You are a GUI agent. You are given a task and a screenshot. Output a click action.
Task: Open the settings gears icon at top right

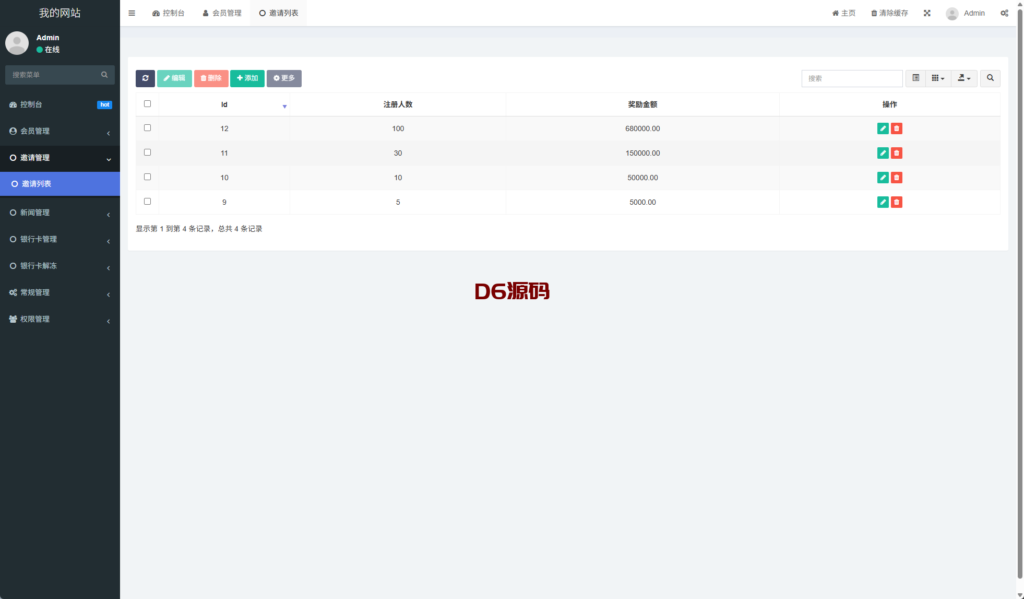point(1004,13)
